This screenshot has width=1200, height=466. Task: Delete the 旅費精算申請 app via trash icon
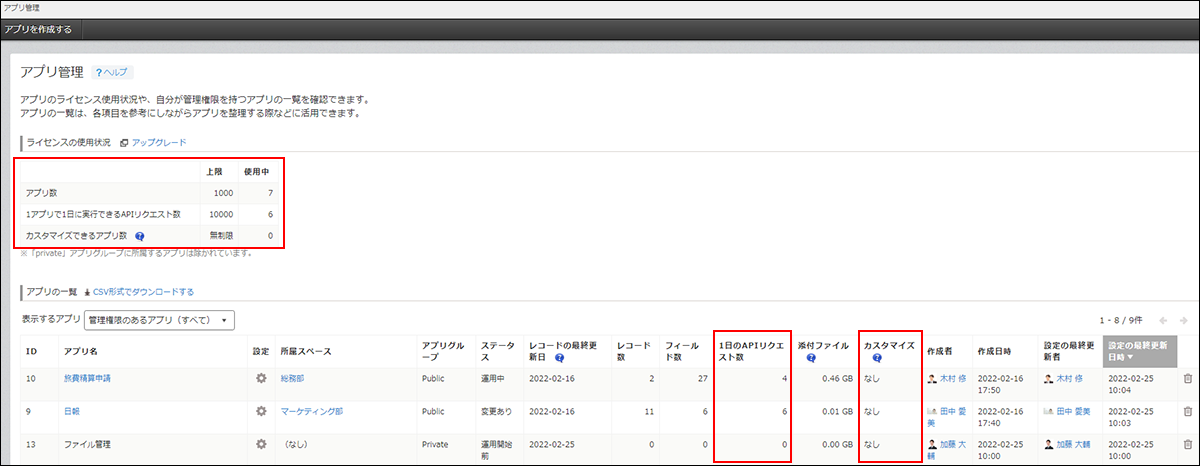click(x=1187, y=379)
